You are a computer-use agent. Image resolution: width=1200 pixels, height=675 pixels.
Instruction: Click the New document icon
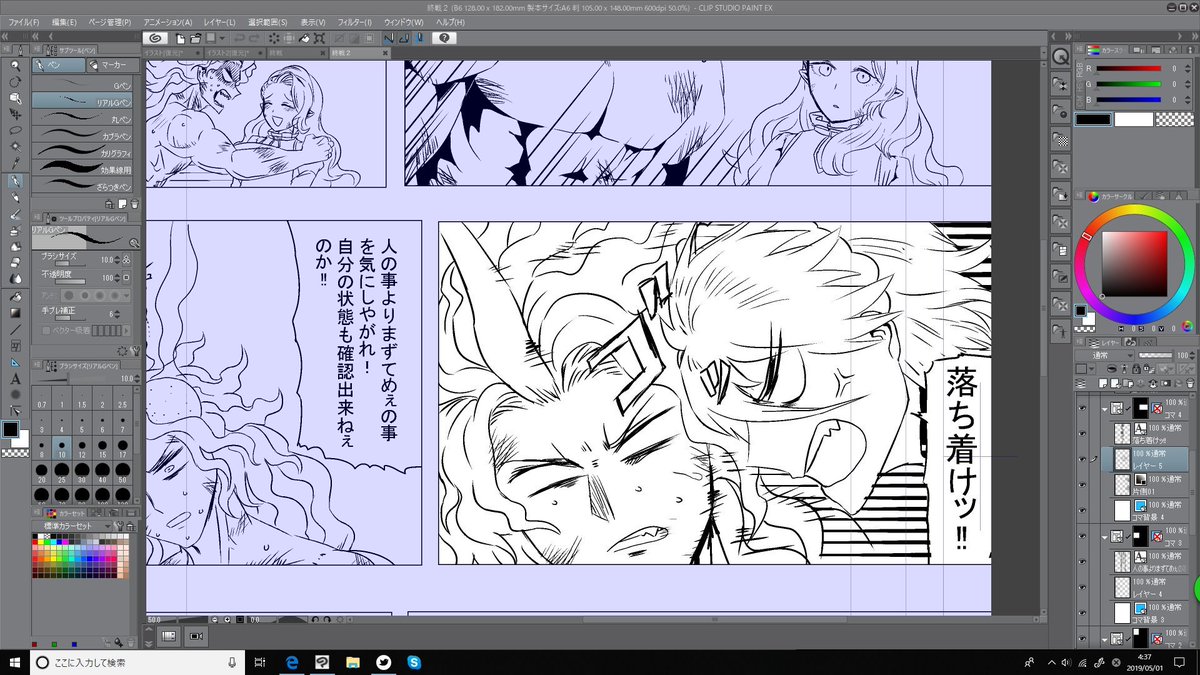point(181,38)
